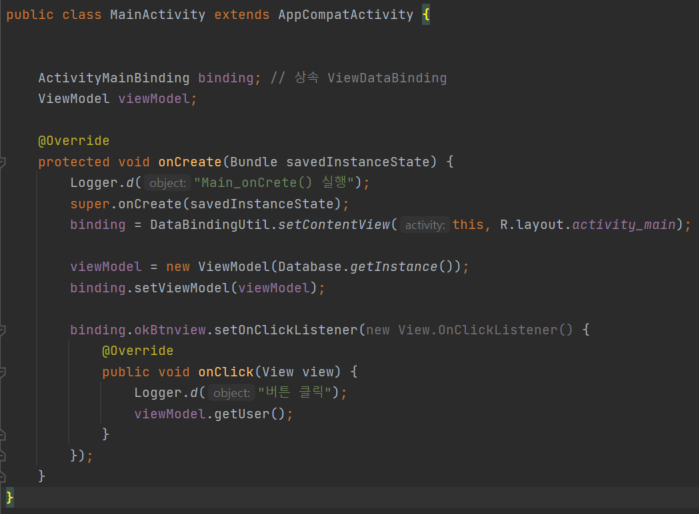Image resolution: width=699 pixels, height=514 pixels.
Task: Click 'layout' in R.layout
Action: point(540,225)
